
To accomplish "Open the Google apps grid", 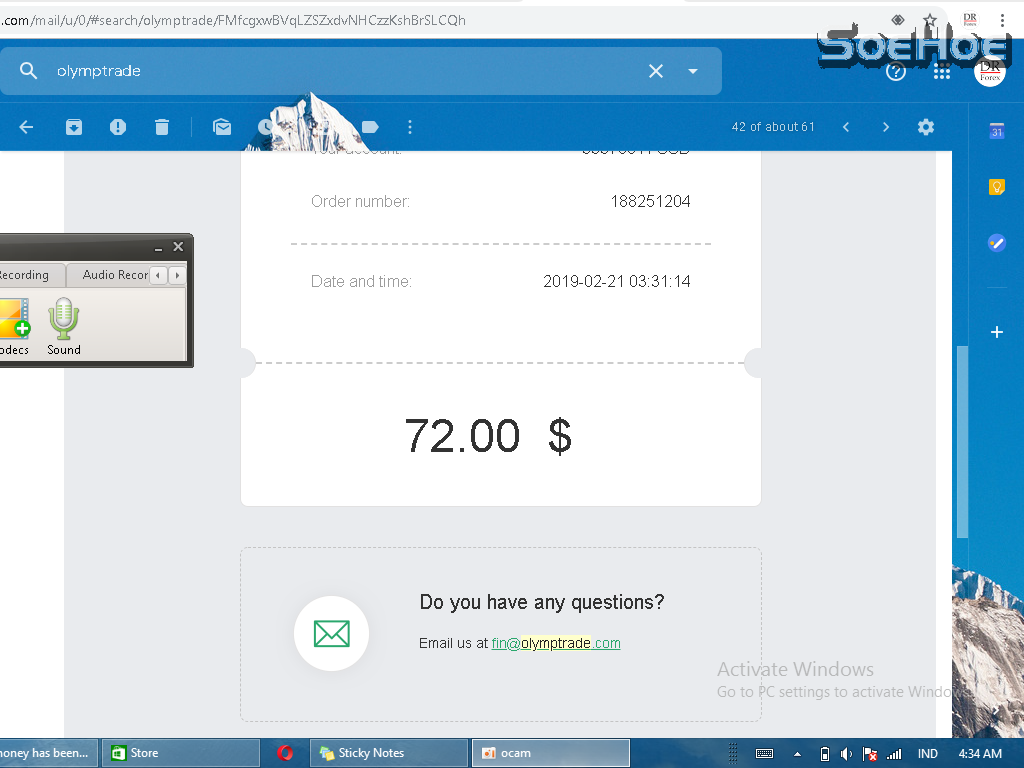I will pyautogui.click(x=941, y=71).
